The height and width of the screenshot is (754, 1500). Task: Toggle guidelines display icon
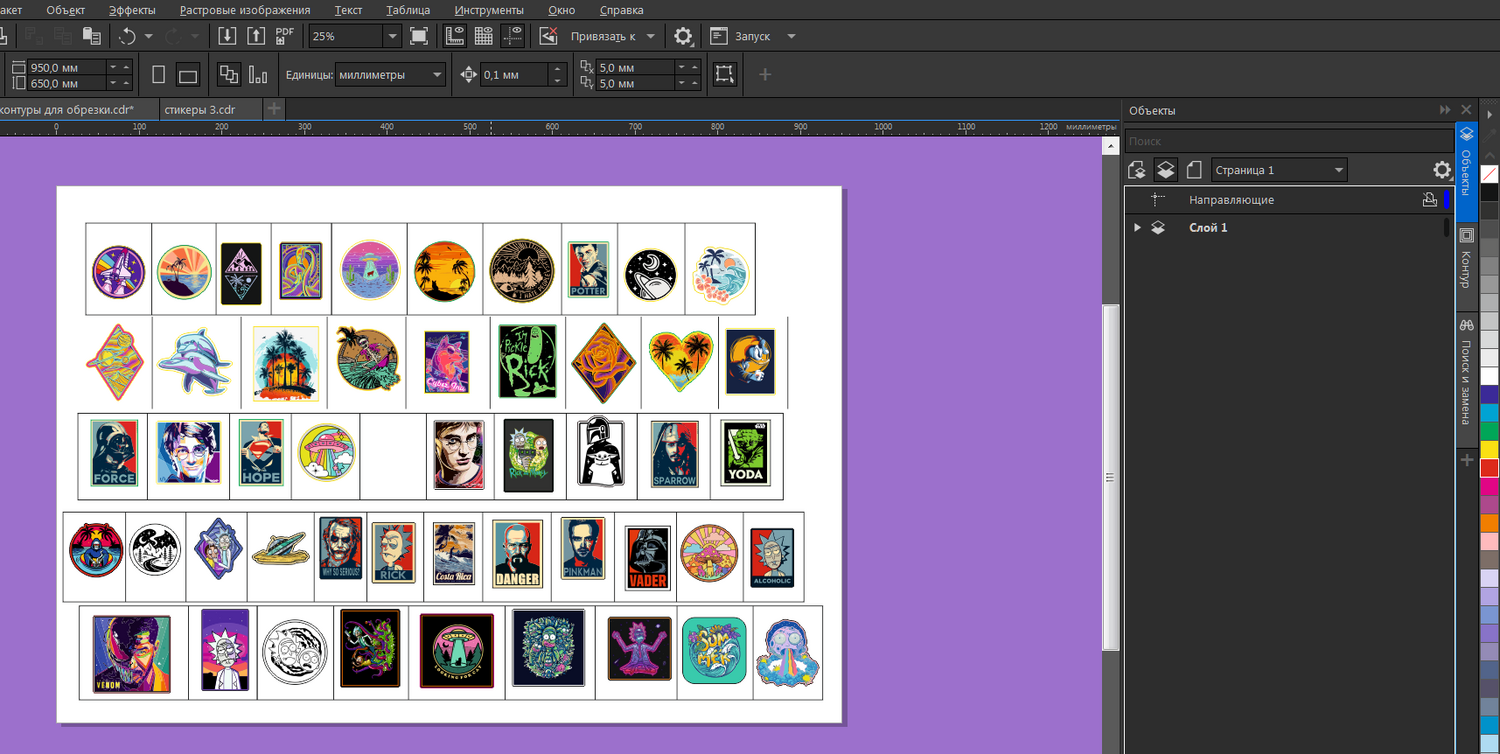point(513,36)
